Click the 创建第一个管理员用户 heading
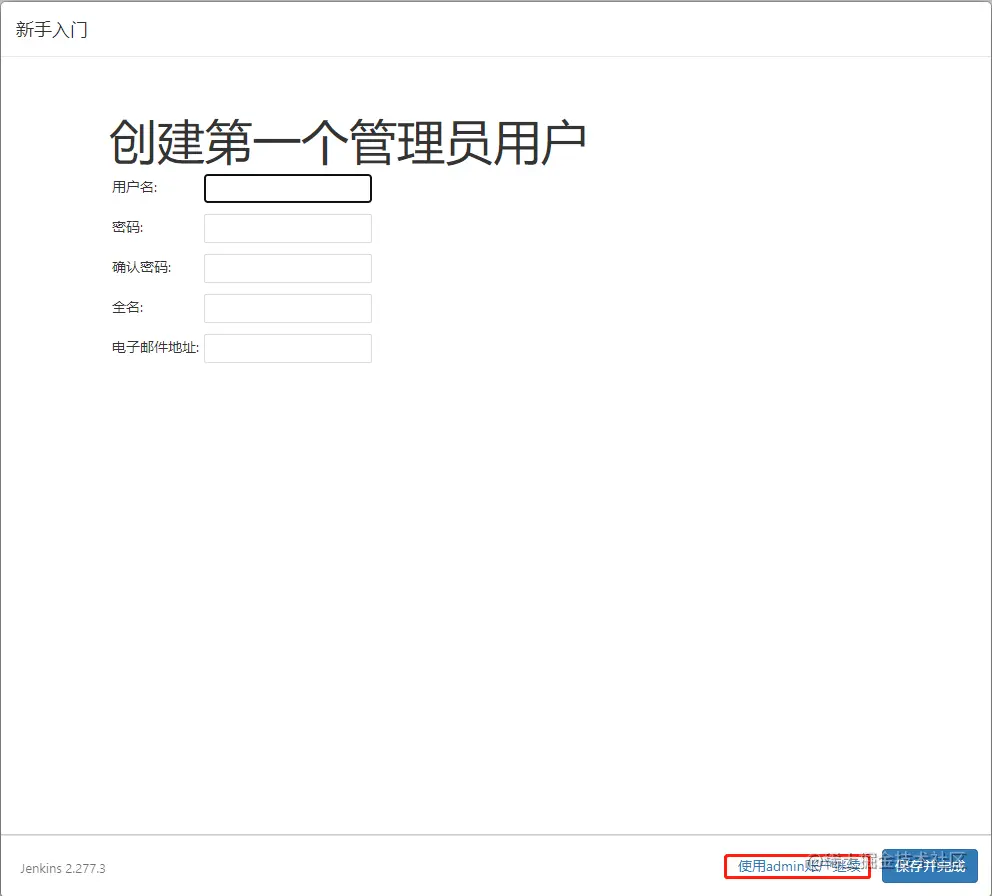 pos(347,142)
